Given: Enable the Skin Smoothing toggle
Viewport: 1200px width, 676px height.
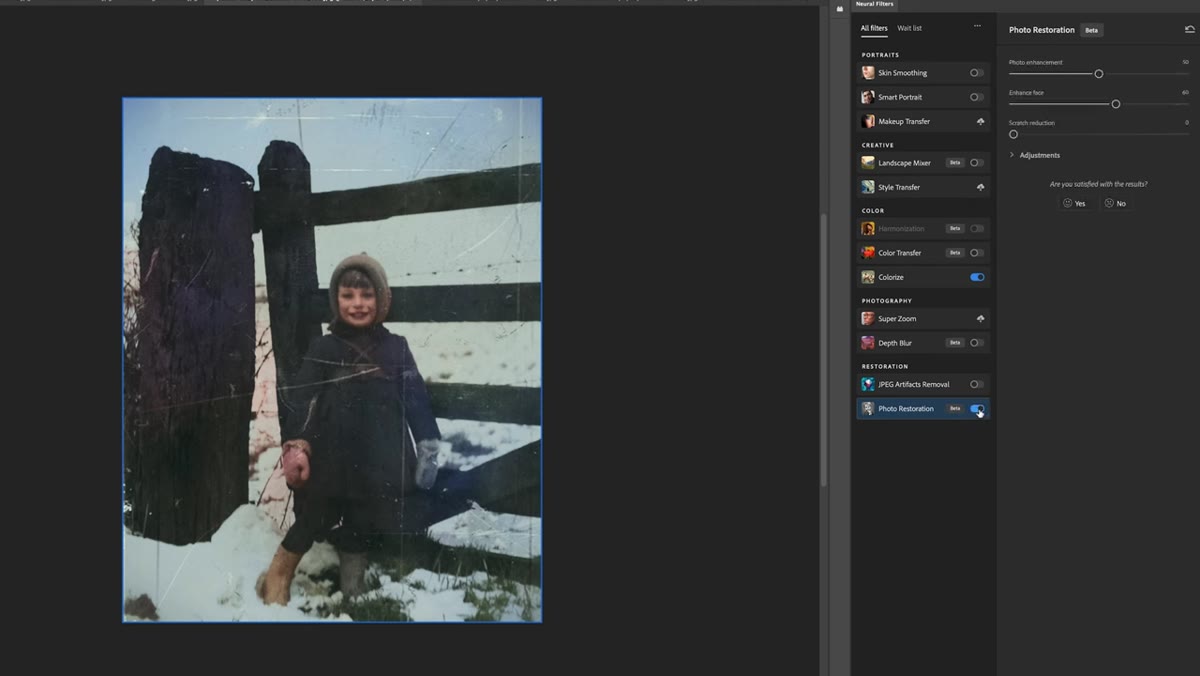Looking at the screenshot, I should tap(977, 73).
